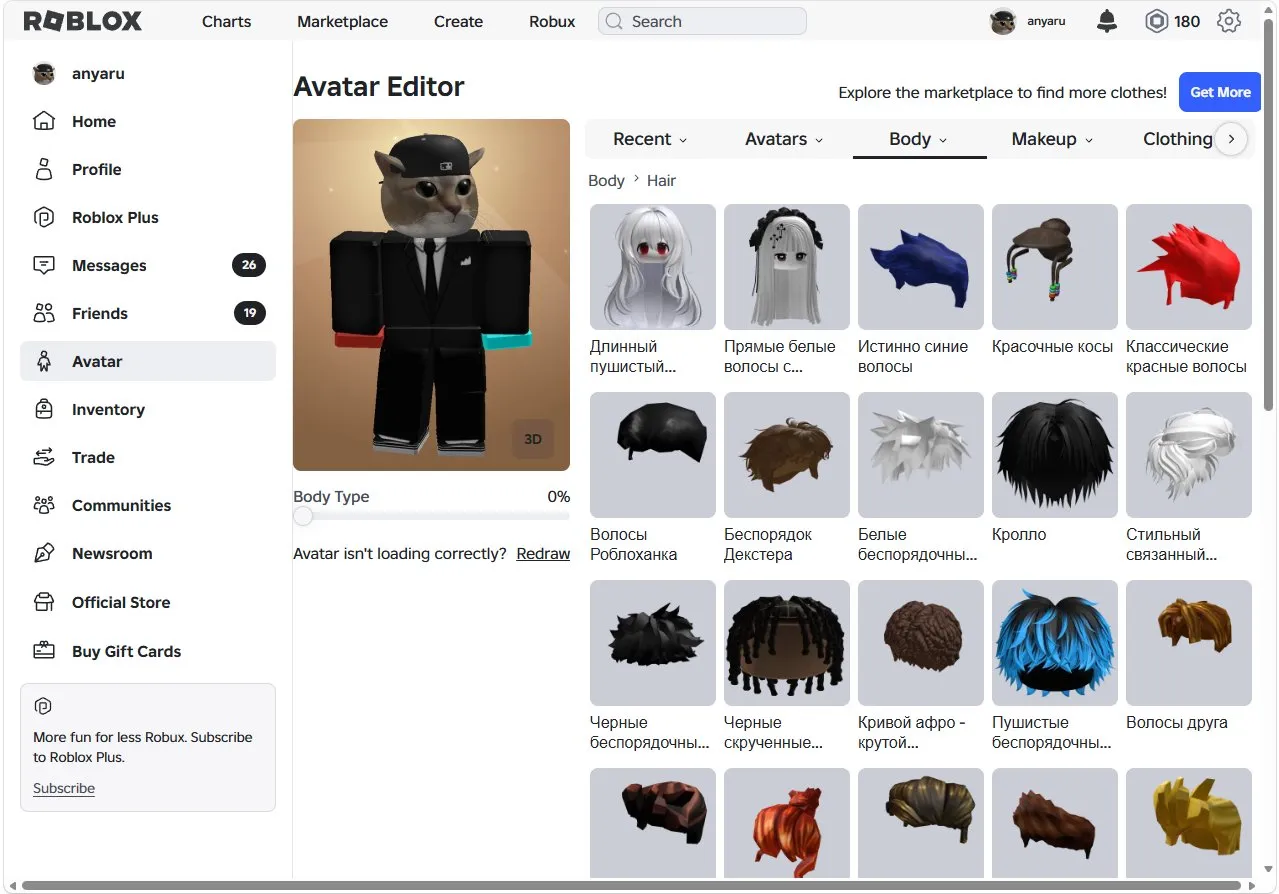Toggle the 3D avatar view button
This screenshot has height=894, width=1279.
[x=533, y=439]
